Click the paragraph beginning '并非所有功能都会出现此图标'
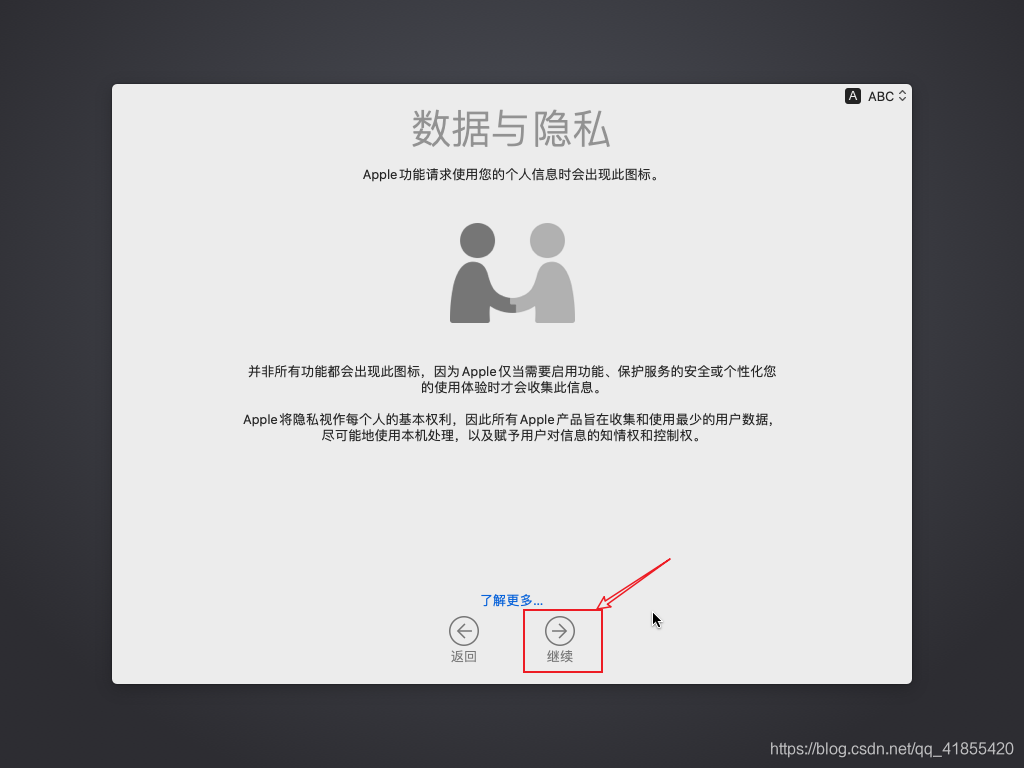This screenshot has height=768, width=1024. tap(511, 379)
